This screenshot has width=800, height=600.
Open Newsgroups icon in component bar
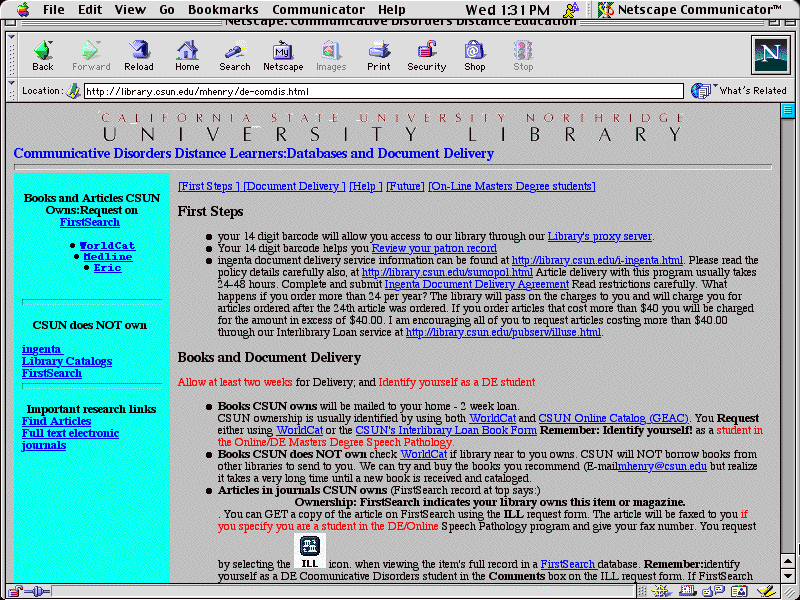tap(713, 592)
